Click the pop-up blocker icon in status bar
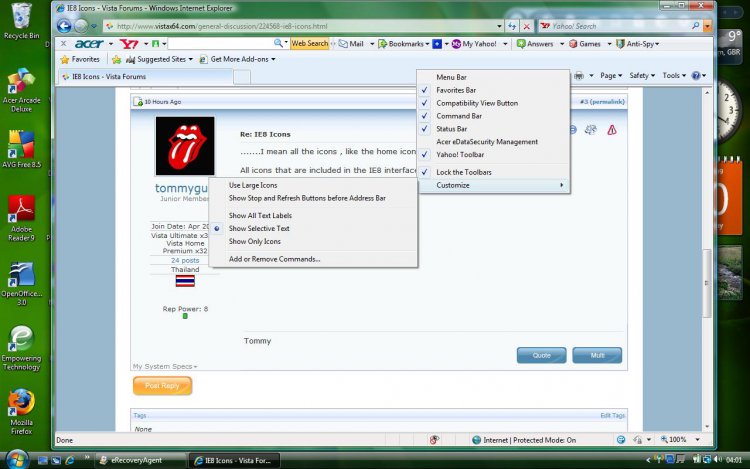Screen dimensions: 750x469 tap(434, 440)
